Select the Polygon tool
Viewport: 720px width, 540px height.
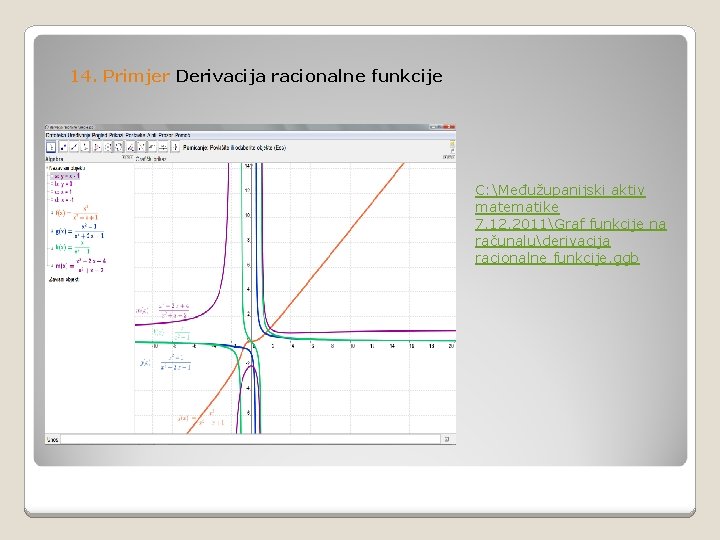tap(96, 147)
